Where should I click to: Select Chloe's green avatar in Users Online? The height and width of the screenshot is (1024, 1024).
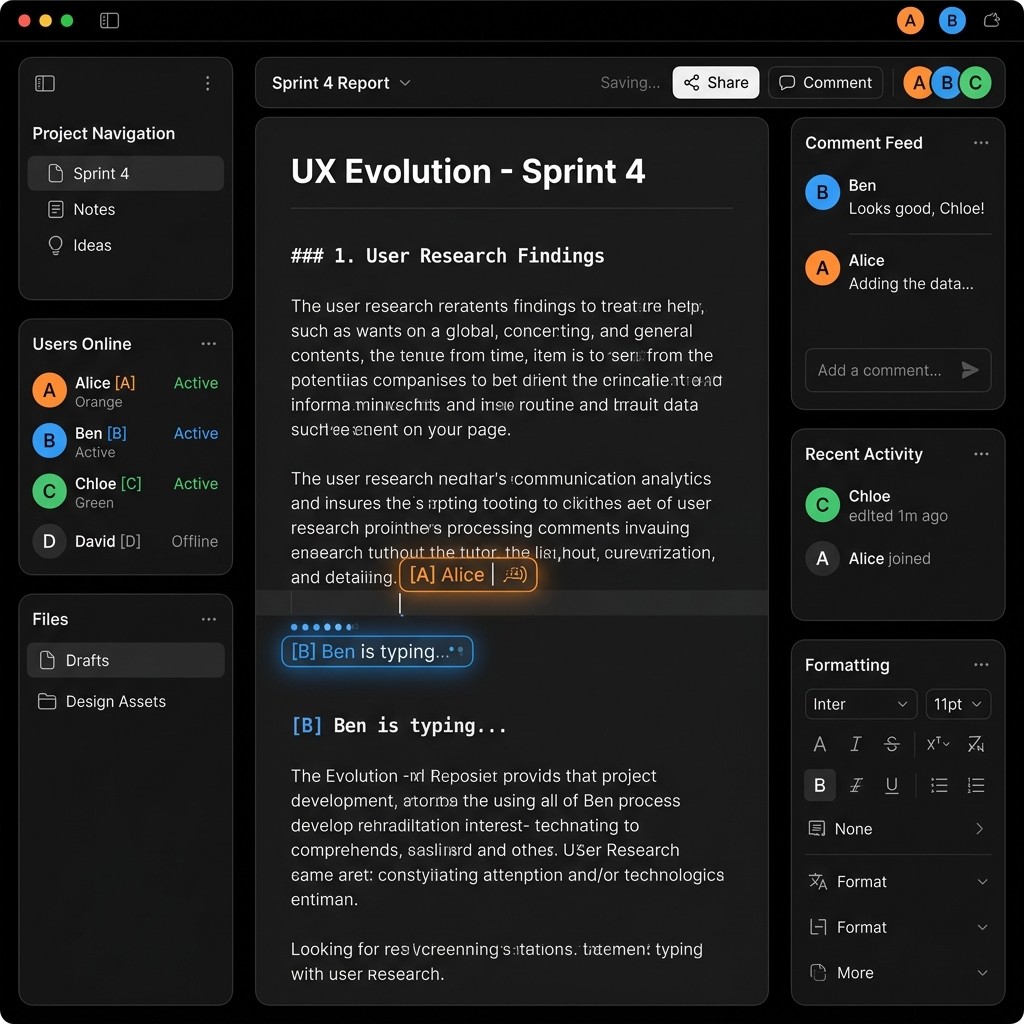[50, 491]
